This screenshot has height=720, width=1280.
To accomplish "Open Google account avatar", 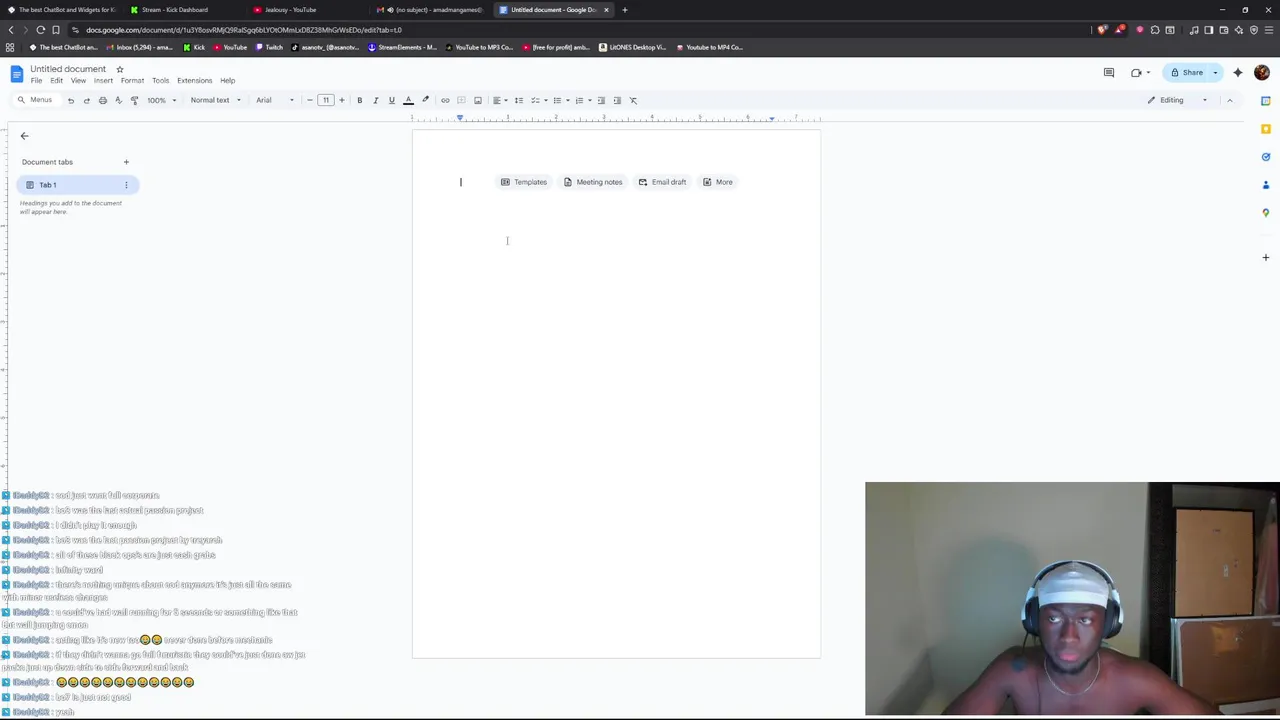I will pyautogui.click(x=1262, y=72).
